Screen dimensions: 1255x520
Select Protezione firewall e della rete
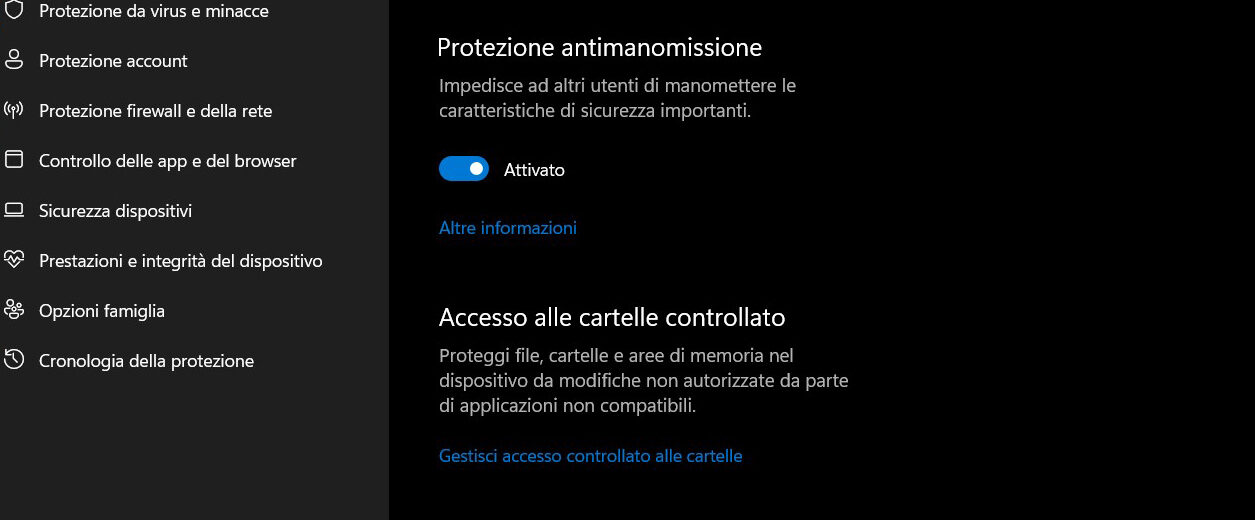pos(155,111)
